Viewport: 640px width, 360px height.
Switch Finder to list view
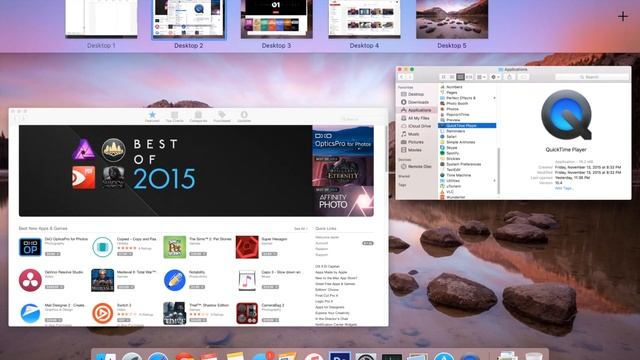pyautogui.click(x=452, y=77)
